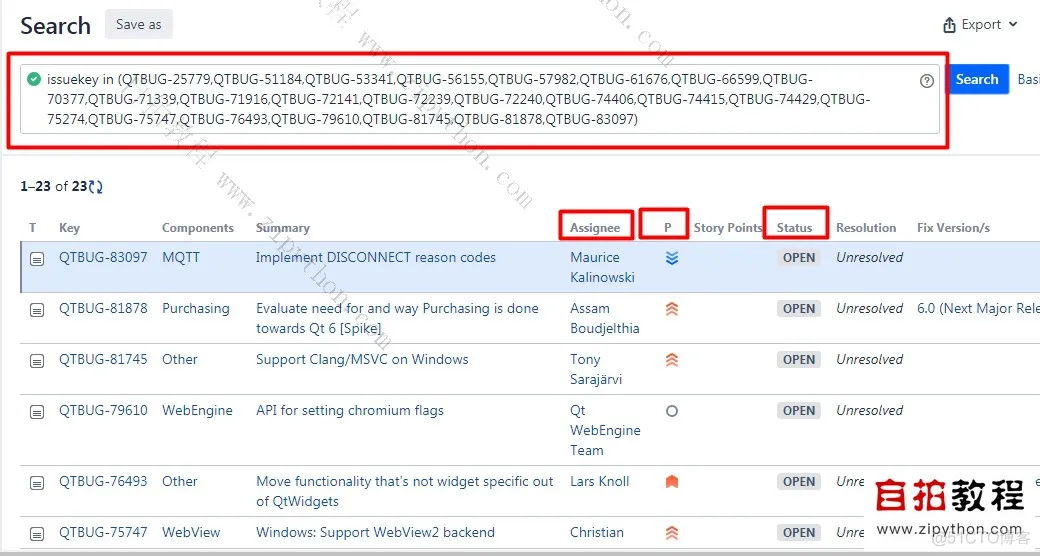Open assignee Qt WebEngine Team profile
This screenshot has width=1040, height=556.
606,431
